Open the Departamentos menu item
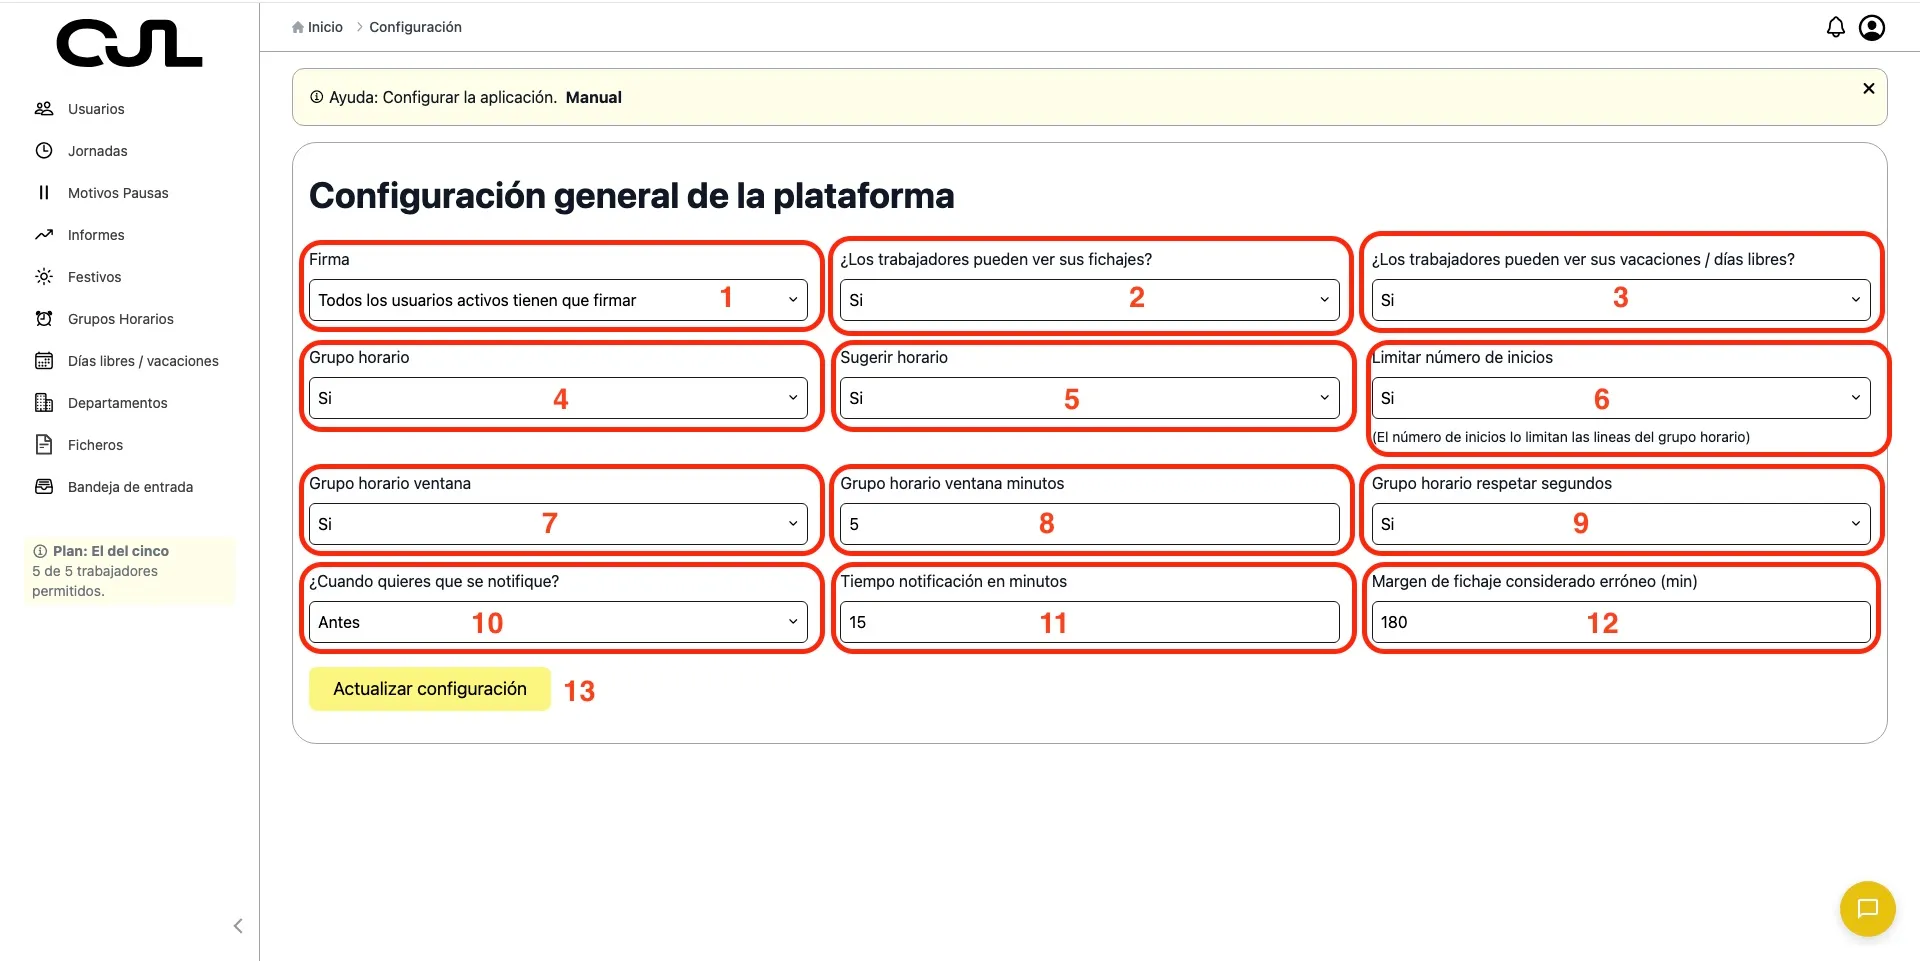Image resolution: width=1920 pixels, height=961 pixels. tap(118, 403)
